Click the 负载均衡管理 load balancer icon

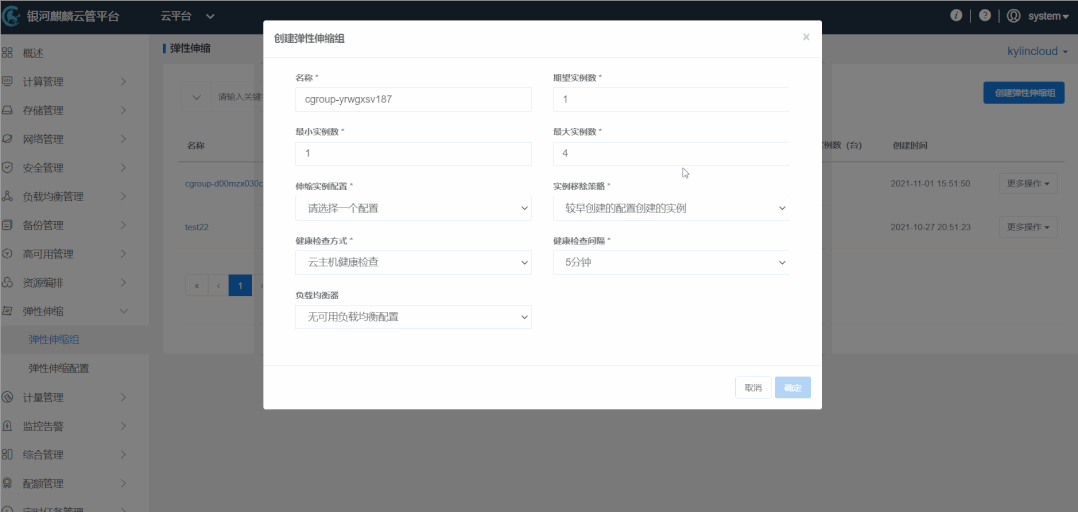pyautogui.click(x=8, y=197)
